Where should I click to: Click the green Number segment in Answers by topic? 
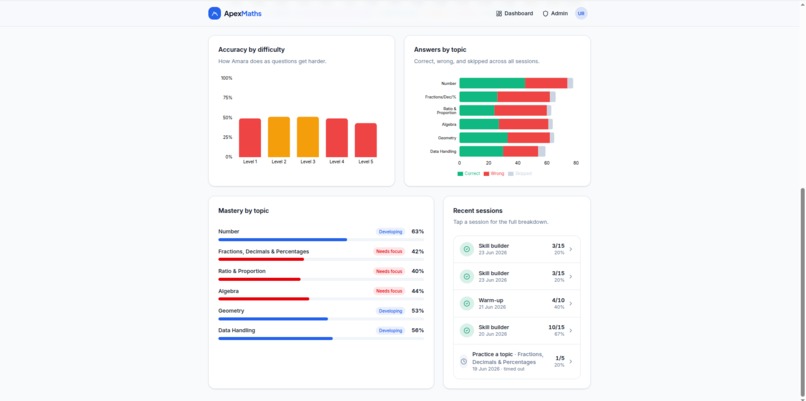coord(492,83)
